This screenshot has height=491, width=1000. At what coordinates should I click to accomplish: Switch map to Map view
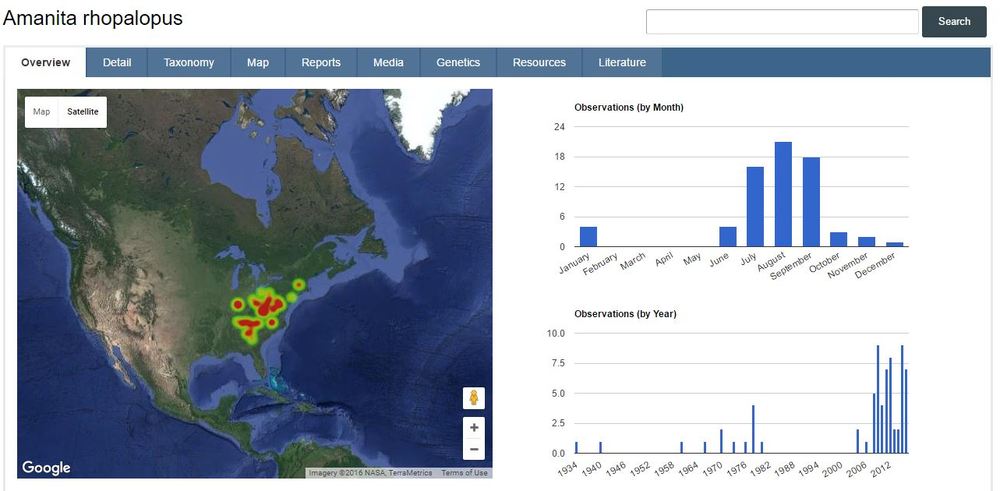click(42, 112)
